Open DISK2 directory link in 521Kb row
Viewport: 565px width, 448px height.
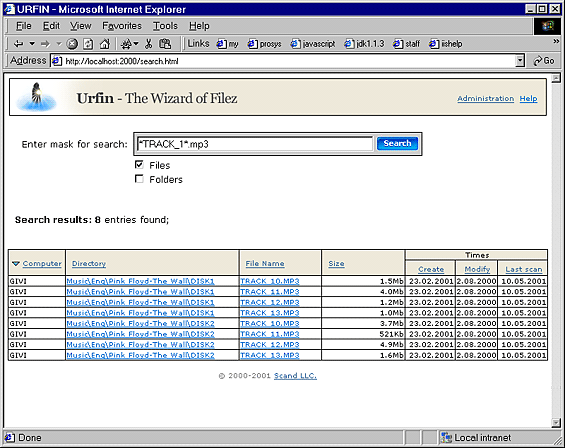pyautogui.click(x=141, y=334)
